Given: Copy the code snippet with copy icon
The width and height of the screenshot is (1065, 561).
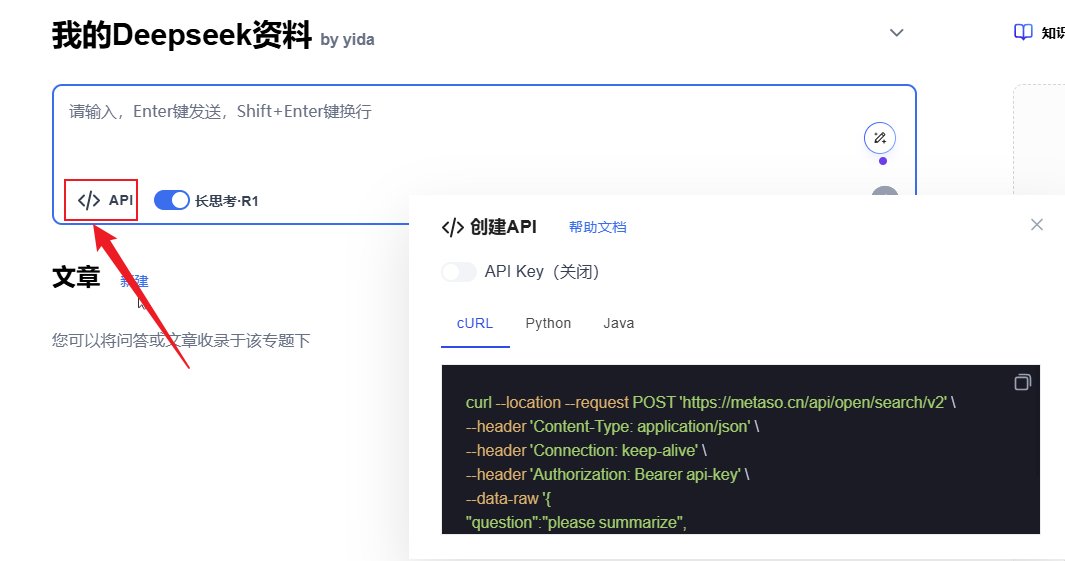Looking at the screenshot, I should tap(1022, 382).
